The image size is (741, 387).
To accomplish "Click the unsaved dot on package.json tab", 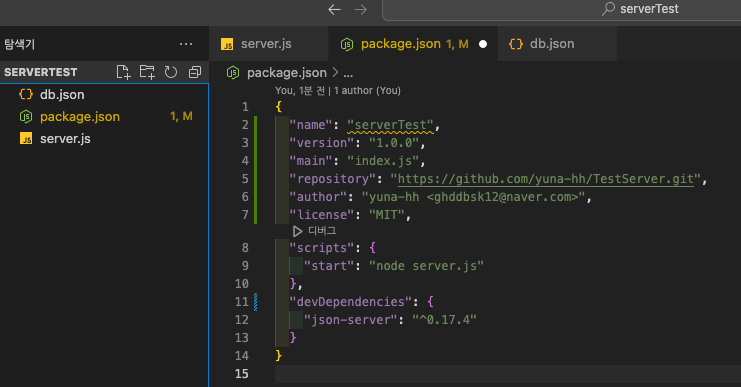I will pyautogui.click(x=483, y=44).
